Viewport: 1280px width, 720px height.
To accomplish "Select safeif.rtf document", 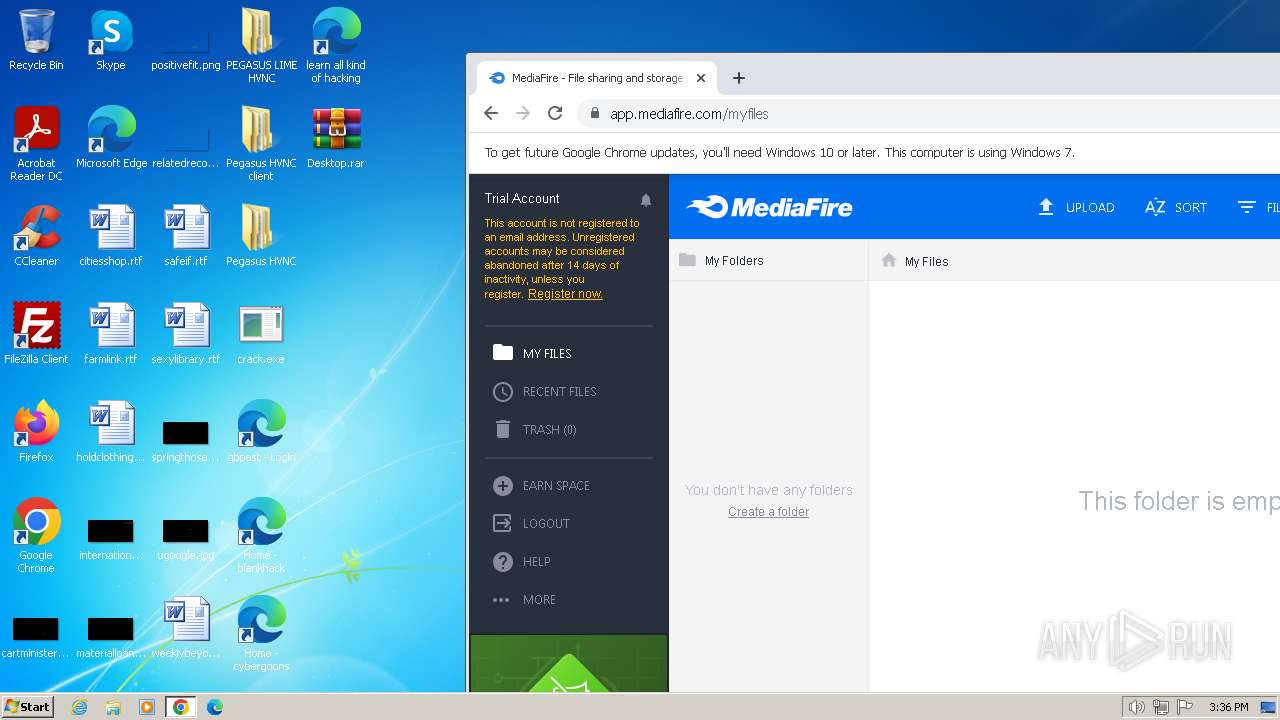I will point(186,236).
